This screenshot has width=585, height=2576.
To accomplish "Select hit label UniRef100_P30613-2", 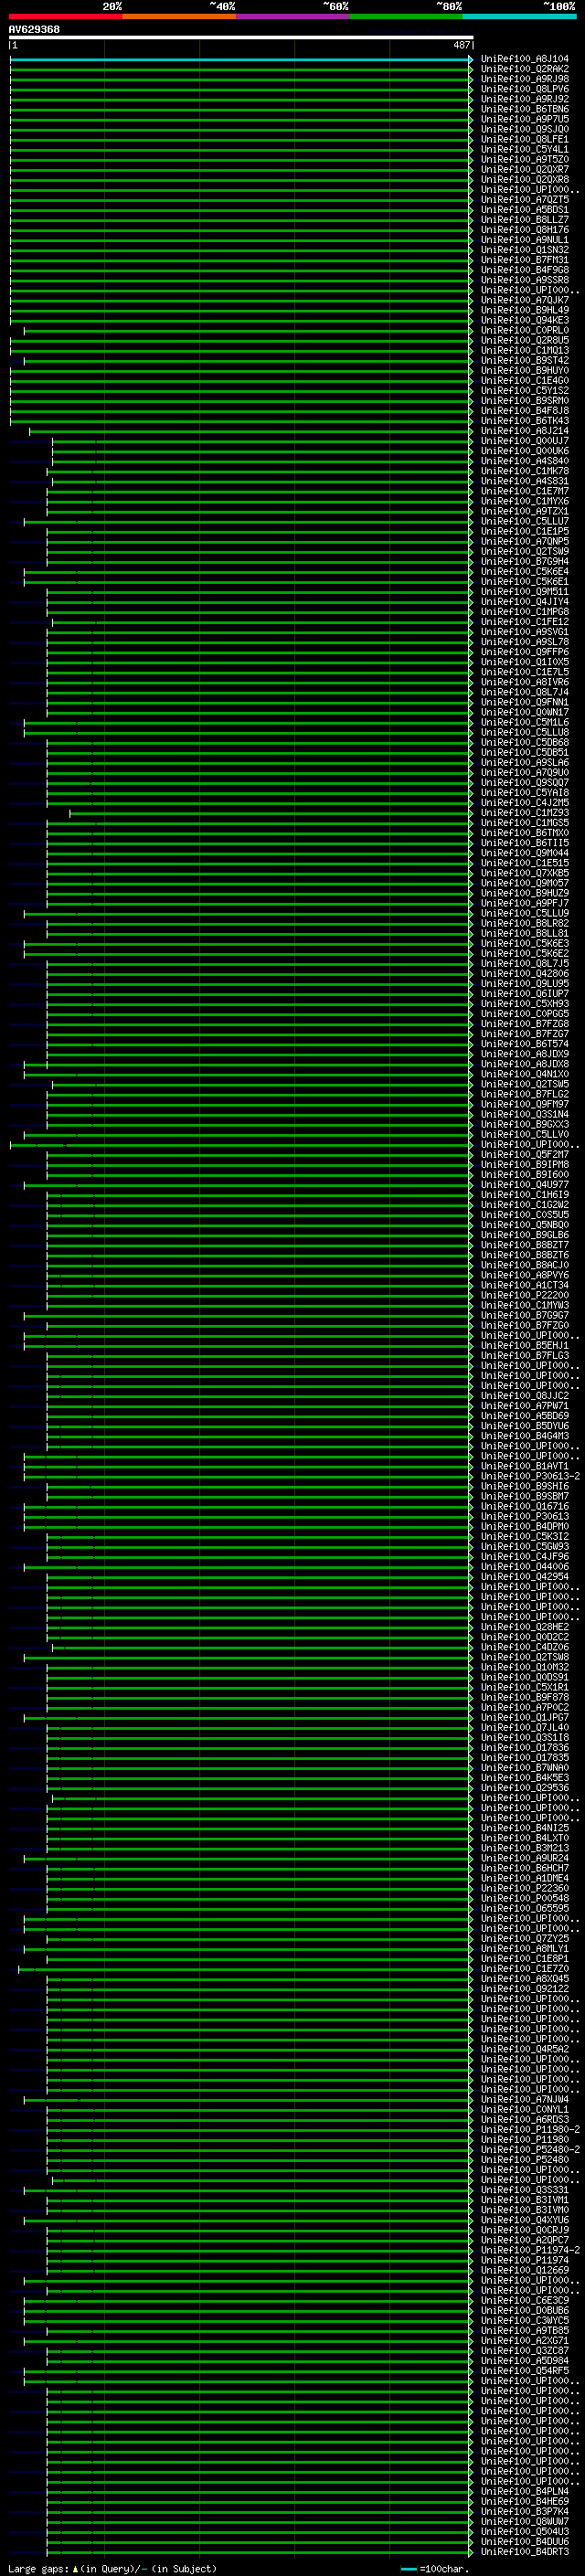I will [530, 1476].
